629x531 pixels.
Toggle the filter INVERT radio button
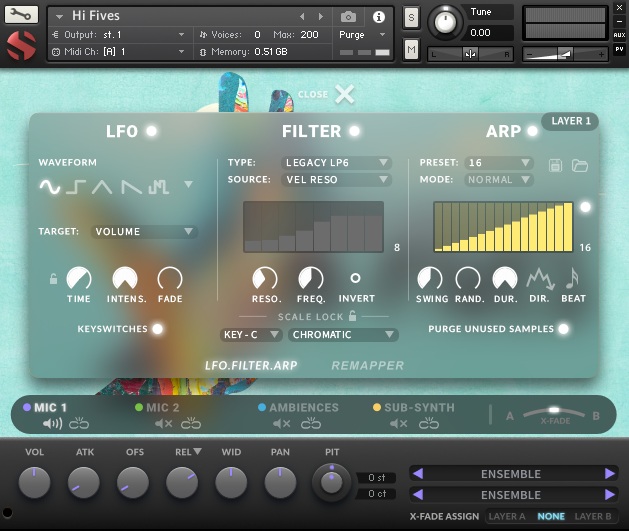click(x=355, y=278)
